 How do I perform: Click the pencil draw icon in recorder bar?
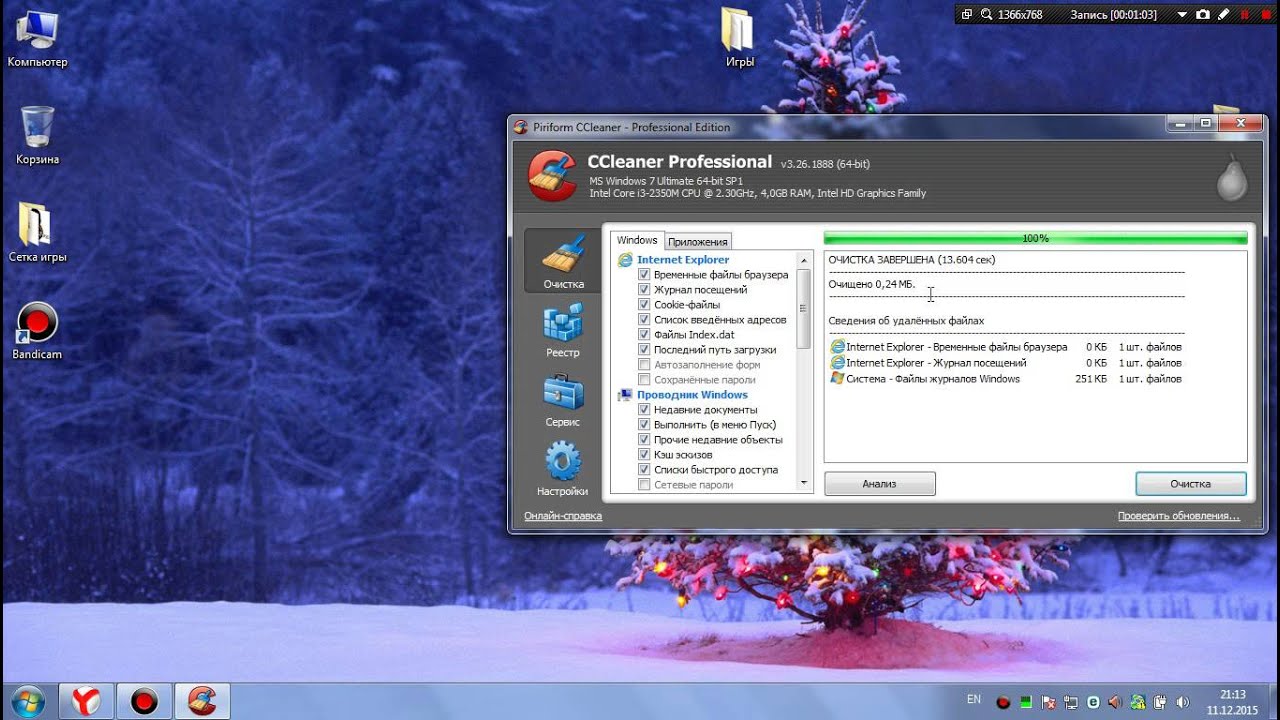[x=1224, y=14]
